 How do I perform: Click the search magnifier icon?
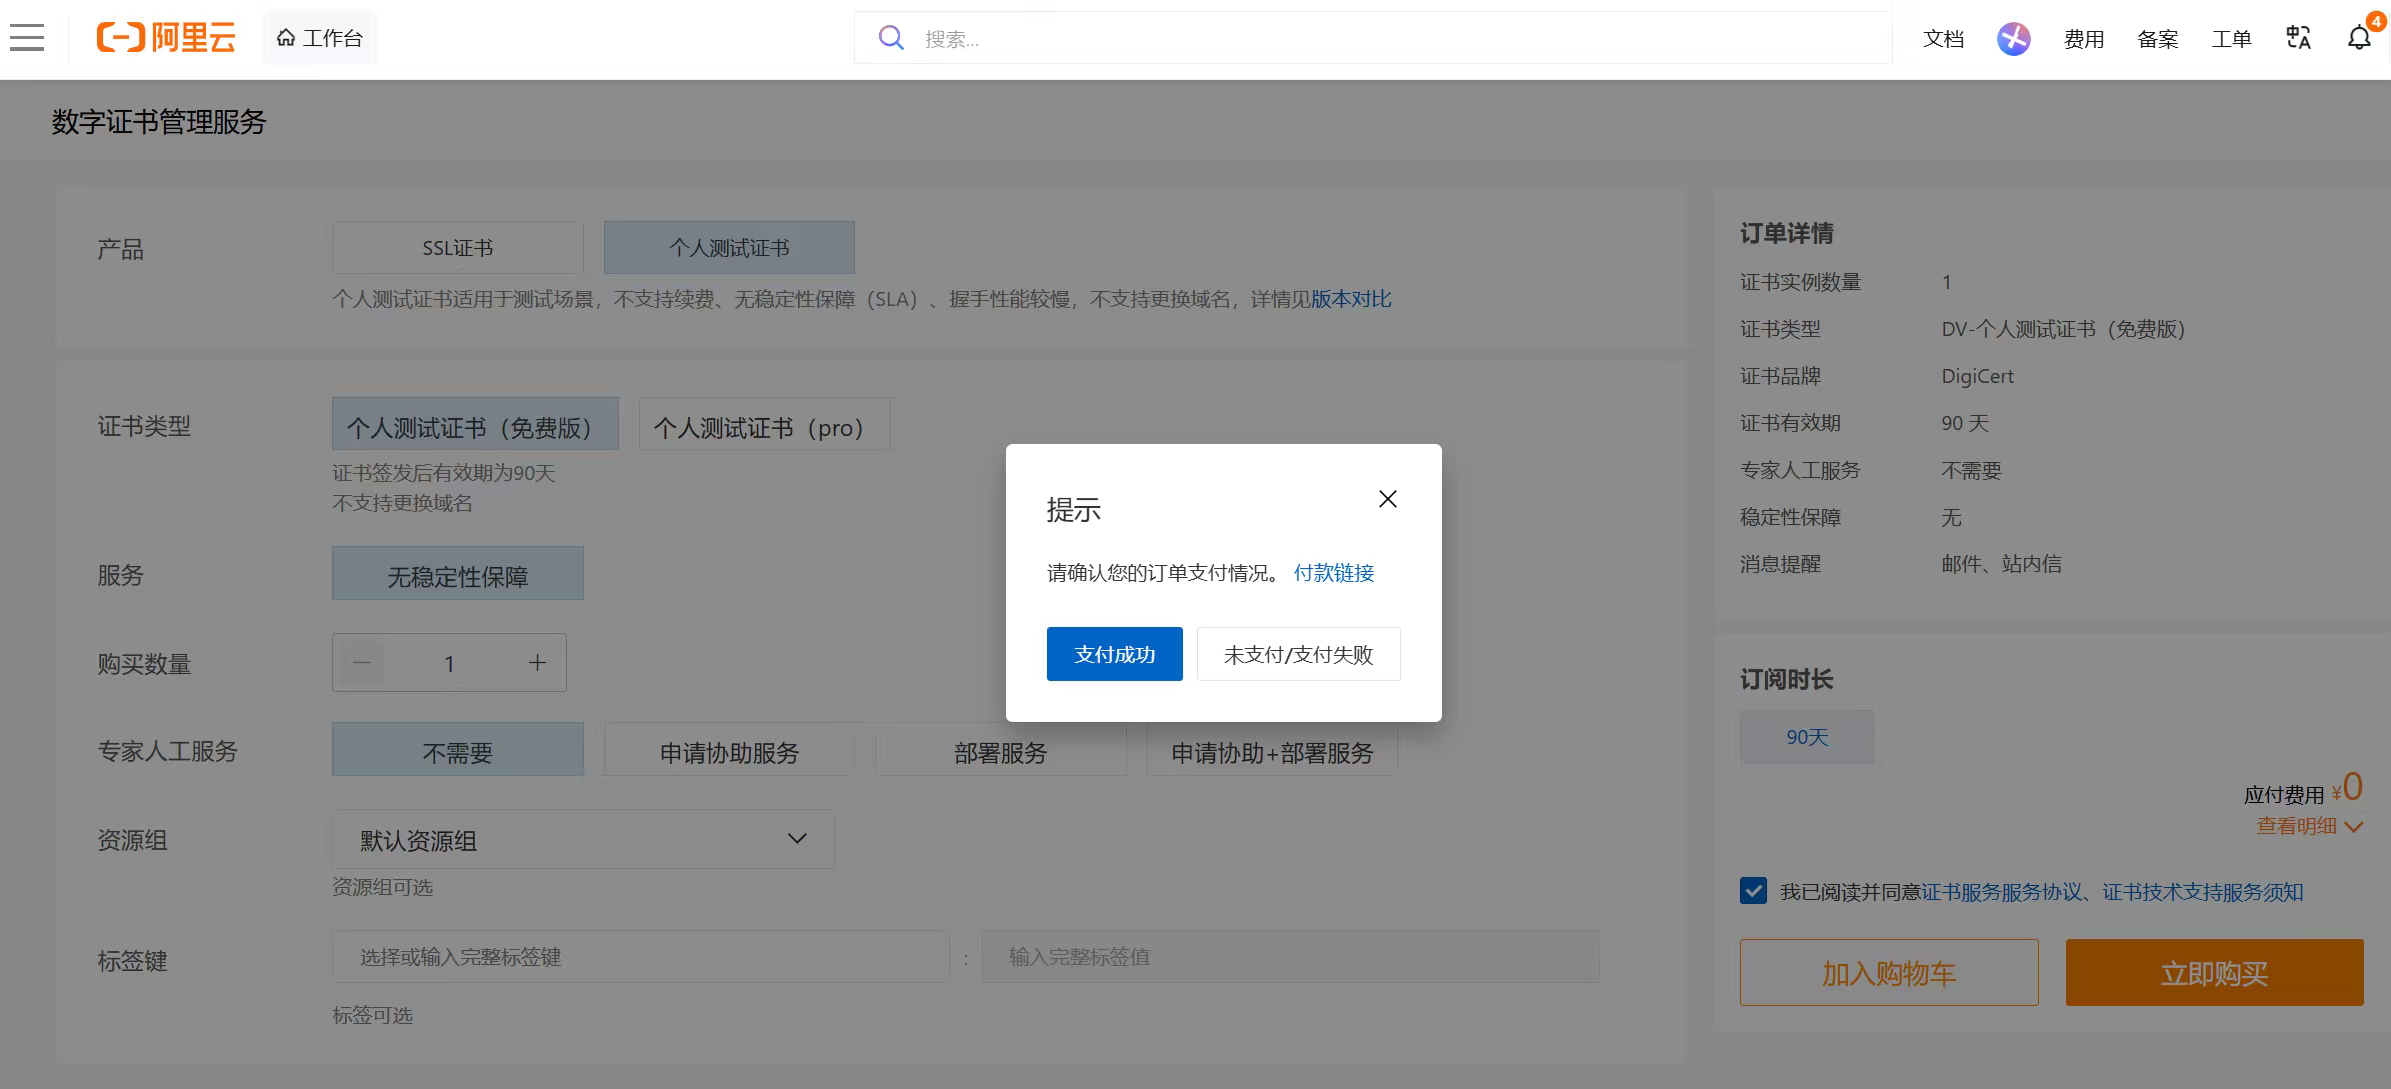tap(891, 38)
